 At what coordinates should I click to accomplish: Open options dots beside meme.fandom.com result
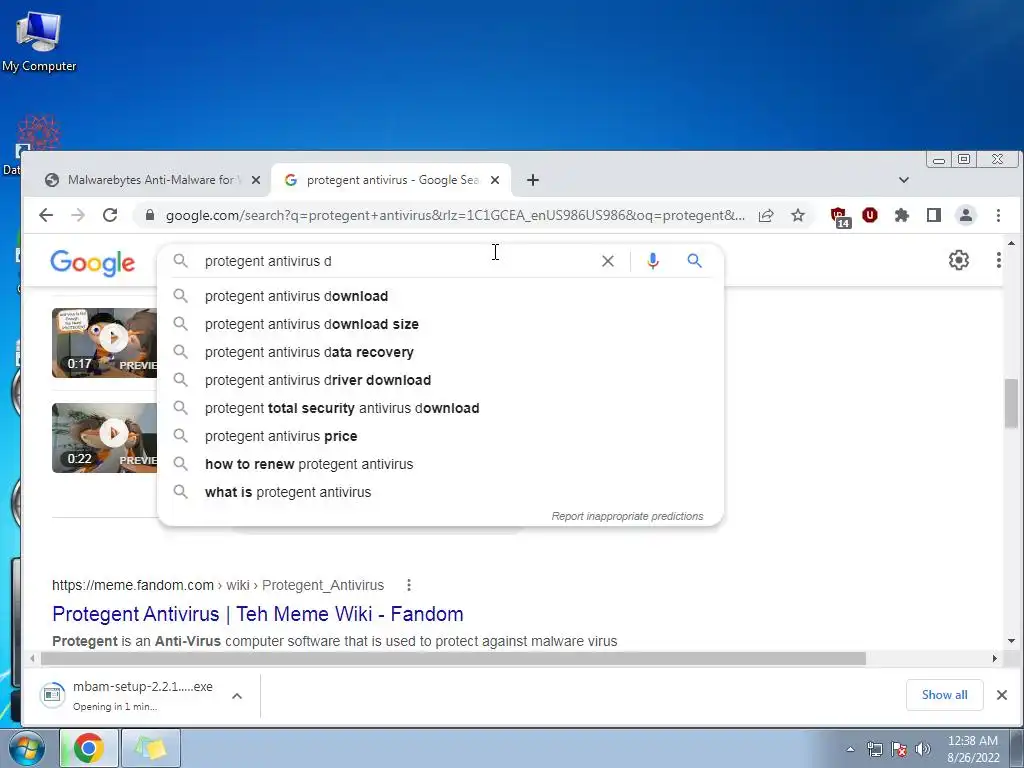coord(409,585)
